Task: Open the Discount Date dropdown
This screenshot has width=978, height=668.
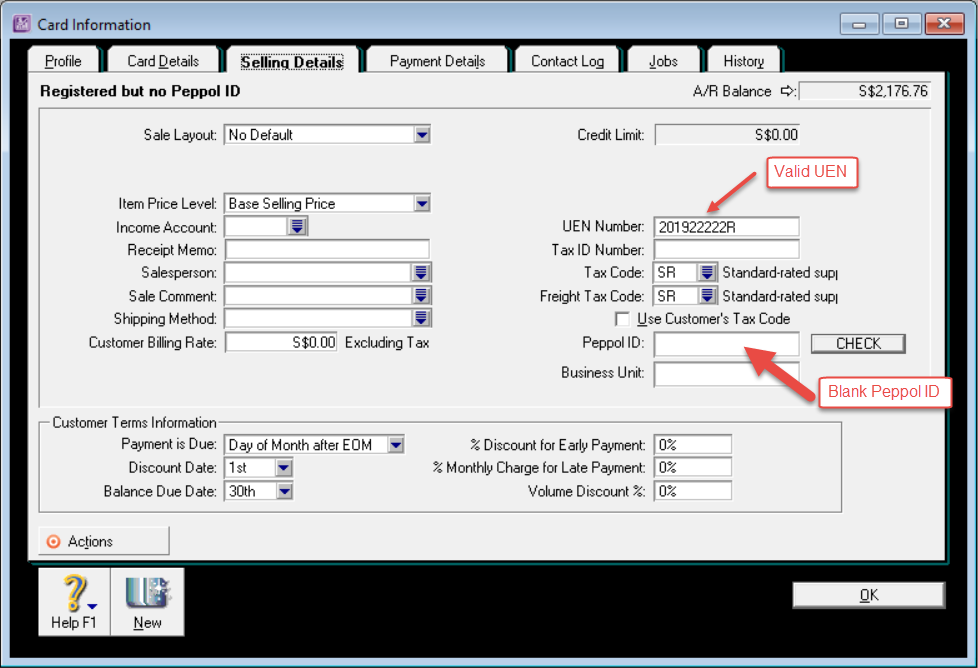Action: point(283,468)
